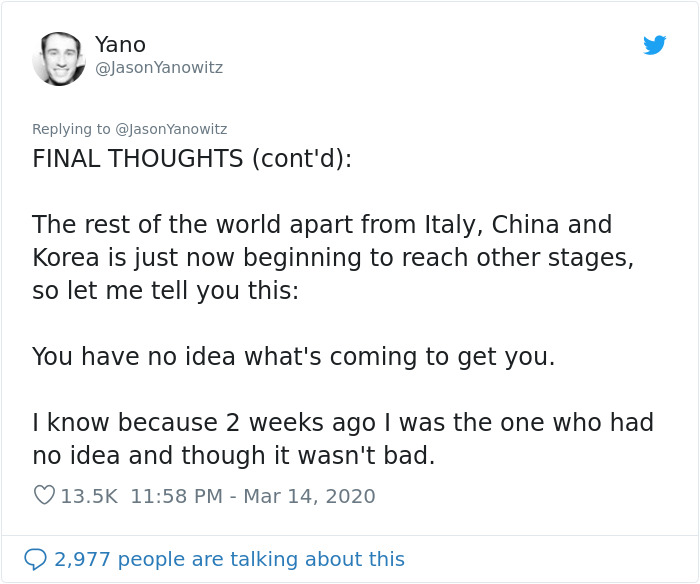700x584 pixels.
Task: Click the line starting "Korea is just now"
Action: [x=333, y=257]
